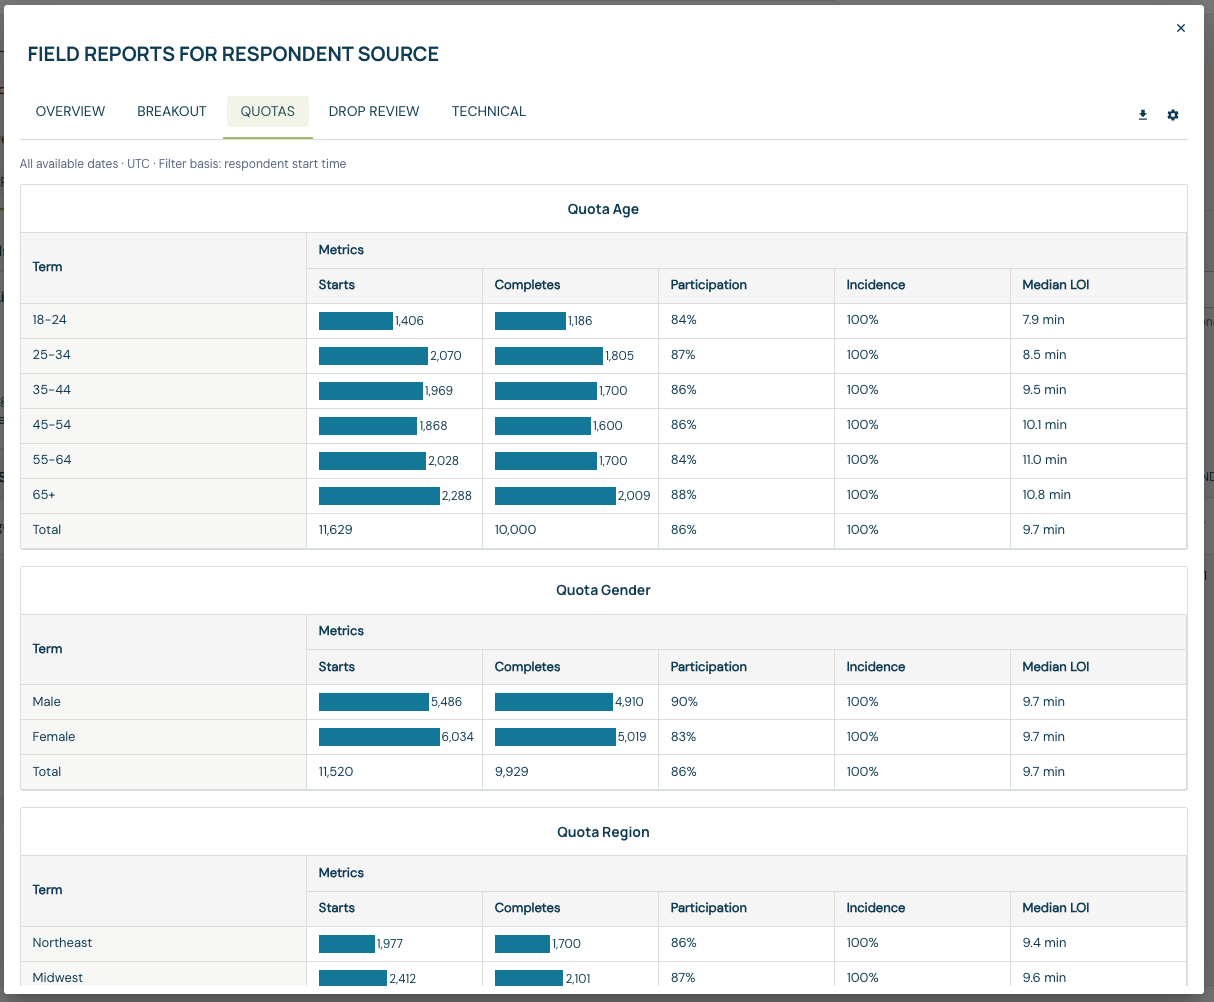Select the 'Quota Gender' table title

click(603, 590)
